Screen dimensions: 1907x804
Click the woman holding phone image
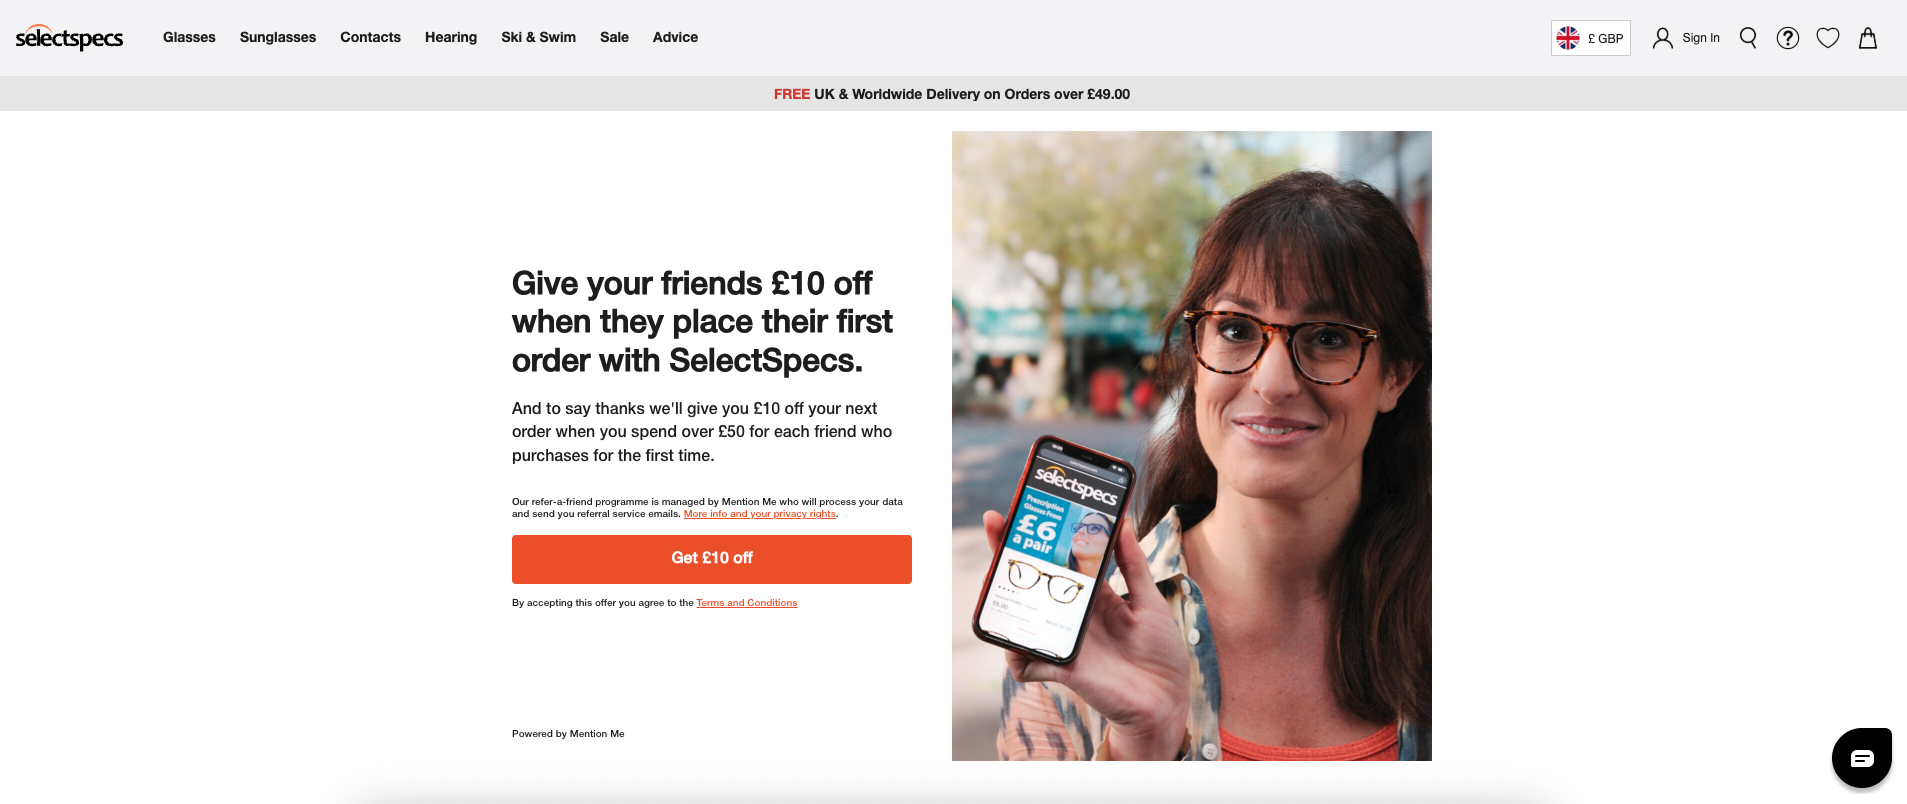(x=1192, y=446)
